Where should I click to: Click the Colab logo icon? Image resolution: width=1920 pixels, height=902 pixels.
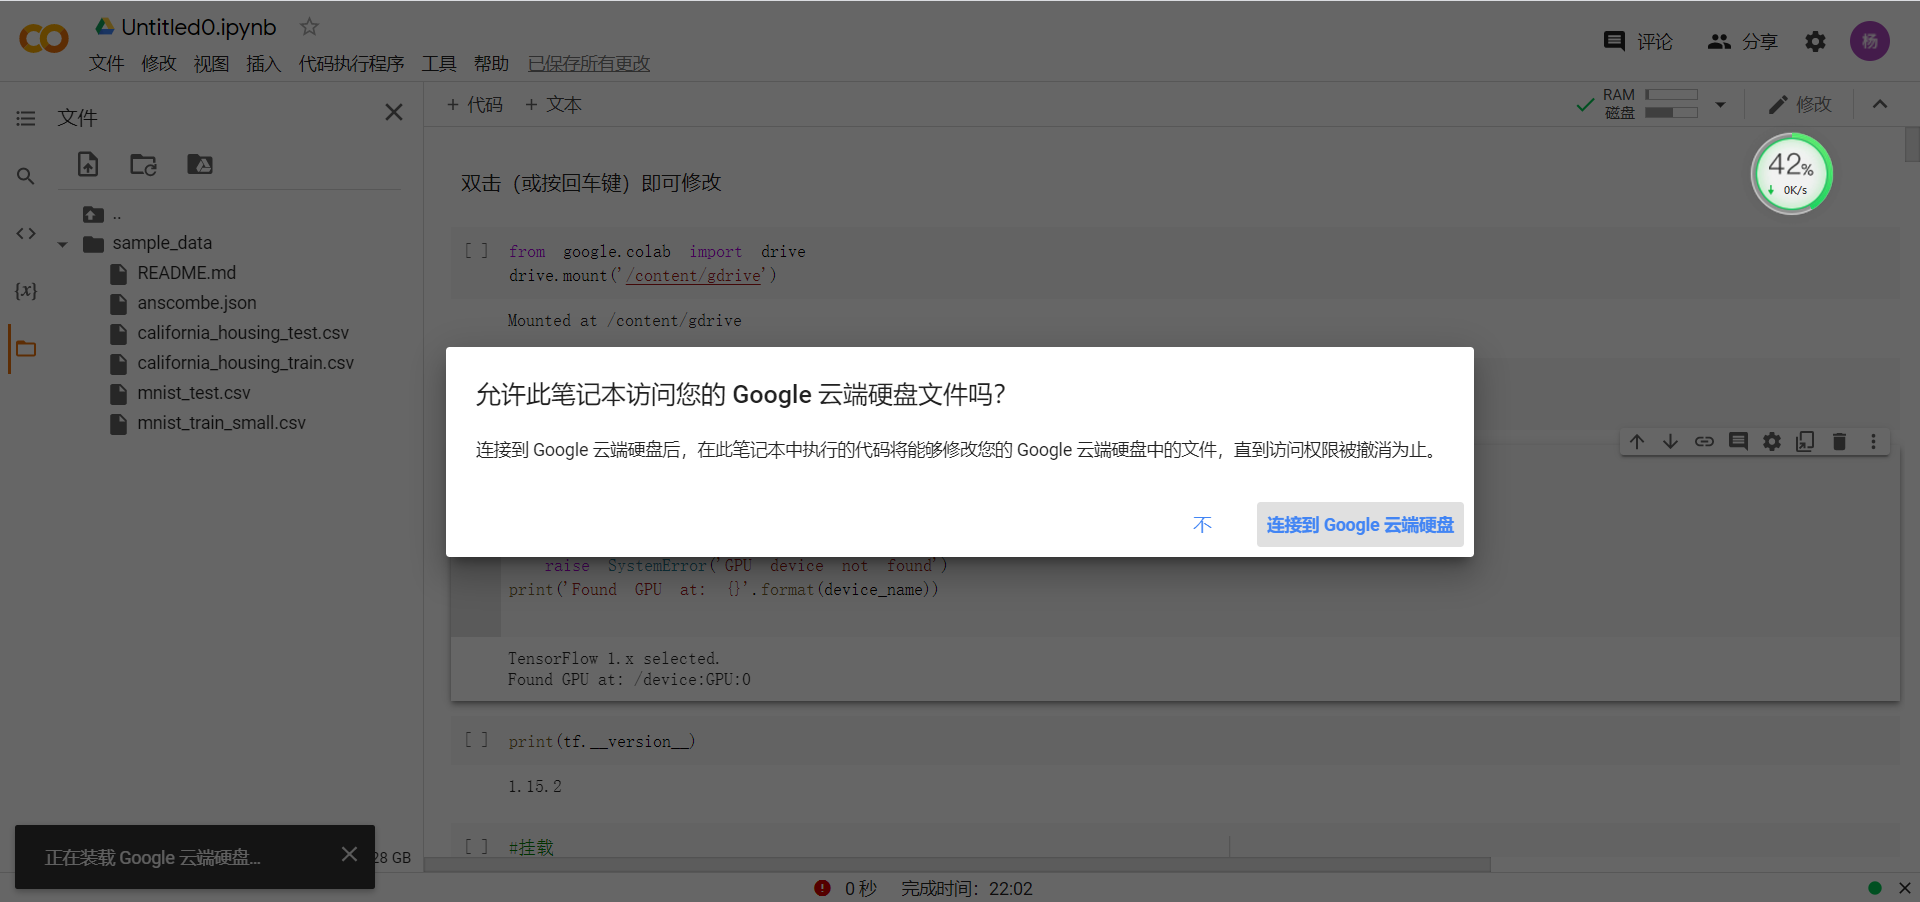pos(43,39)
